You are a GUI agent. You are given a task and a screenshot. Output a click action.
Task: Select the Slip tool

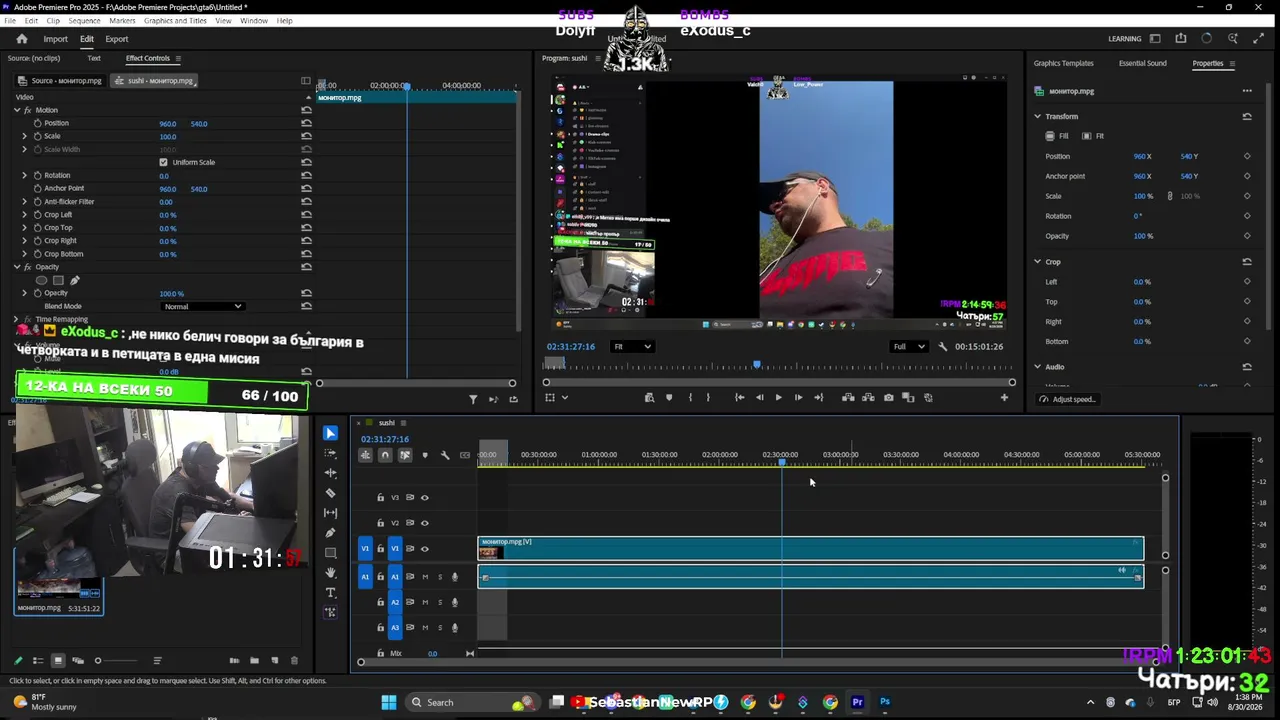click(x=331, y=513)
